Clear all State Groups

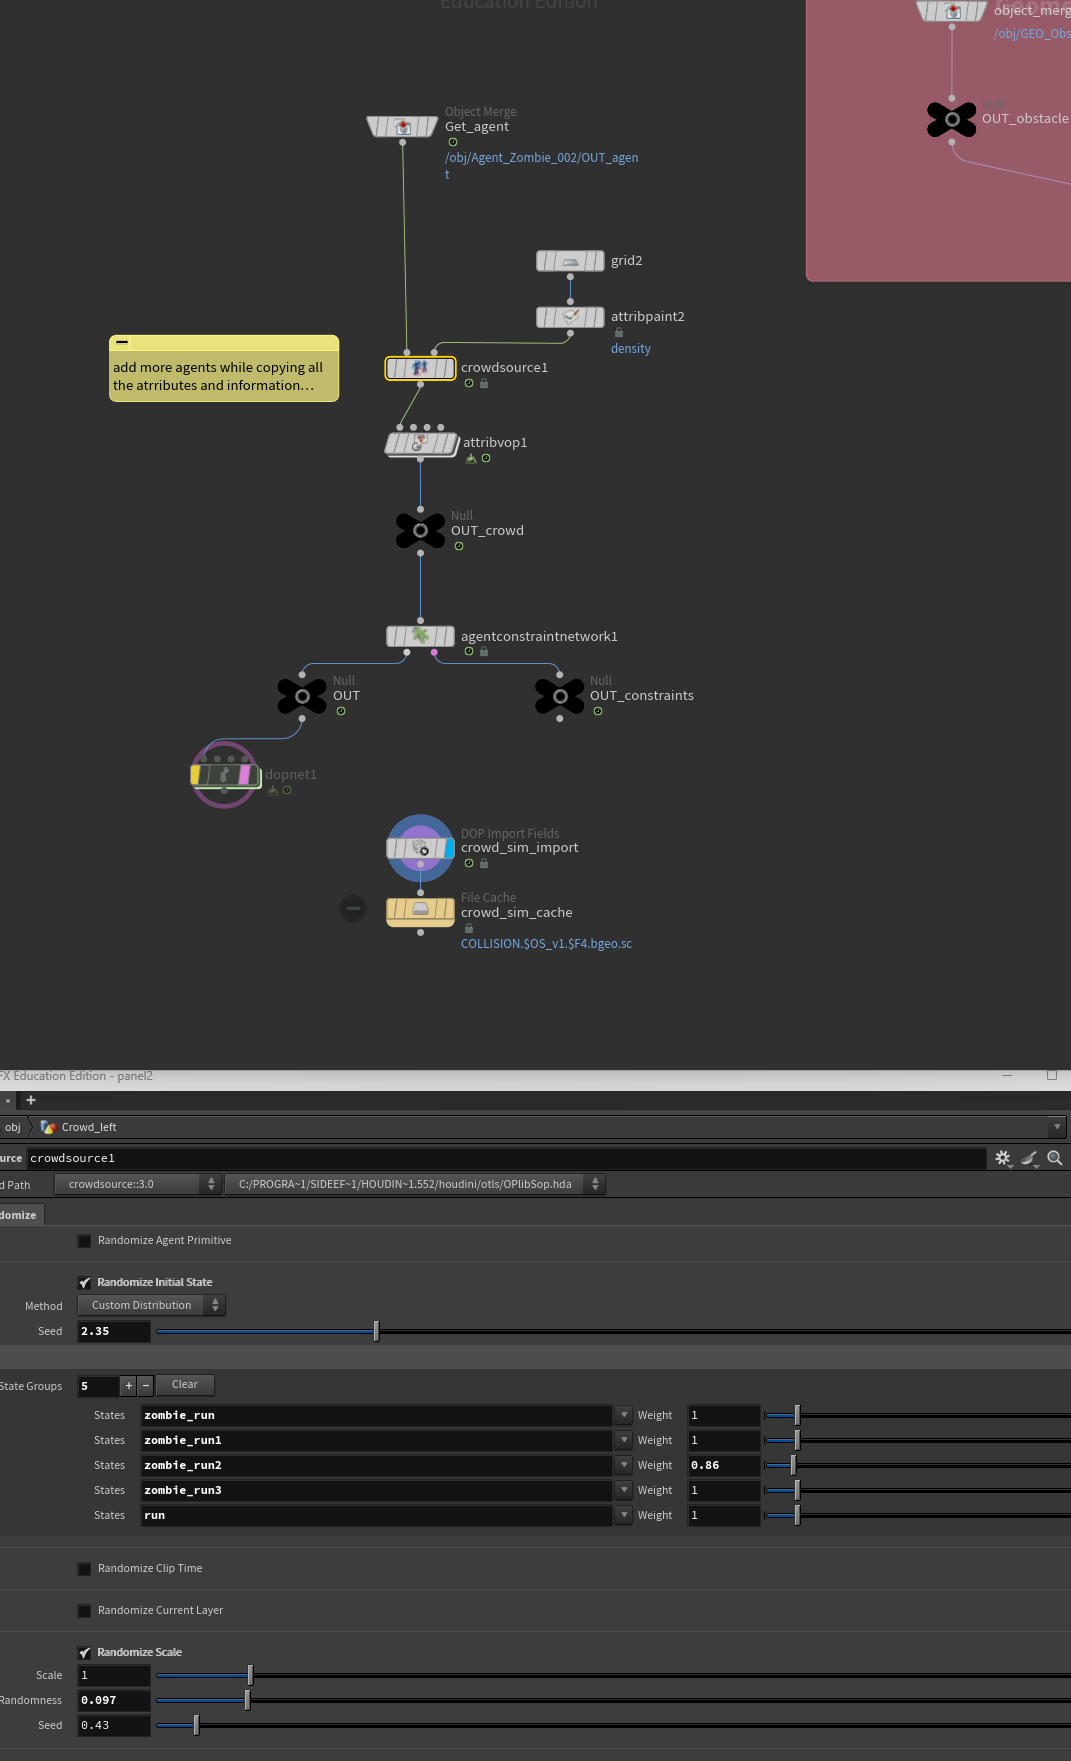[185, 1385]
